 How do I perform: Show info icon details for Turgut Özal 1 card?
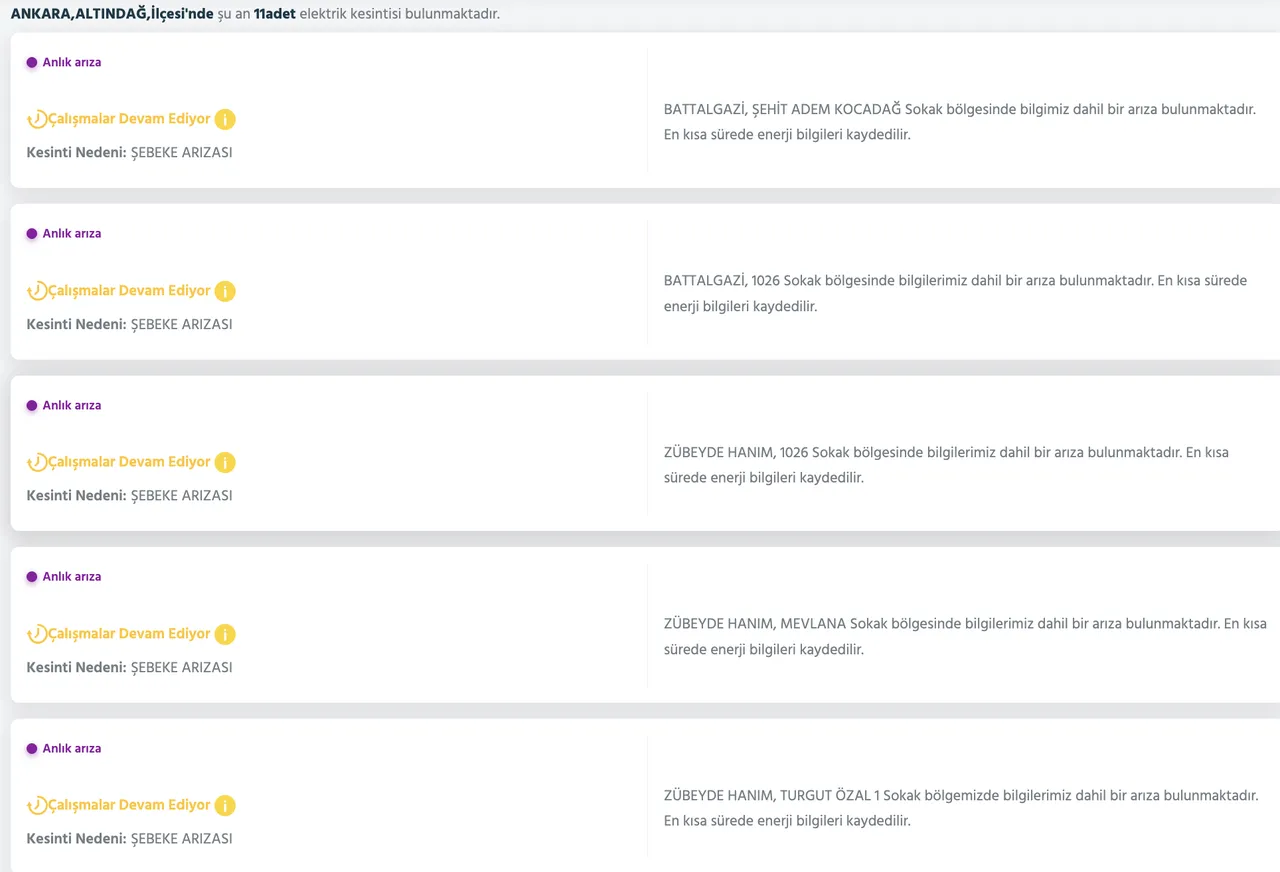225,806
